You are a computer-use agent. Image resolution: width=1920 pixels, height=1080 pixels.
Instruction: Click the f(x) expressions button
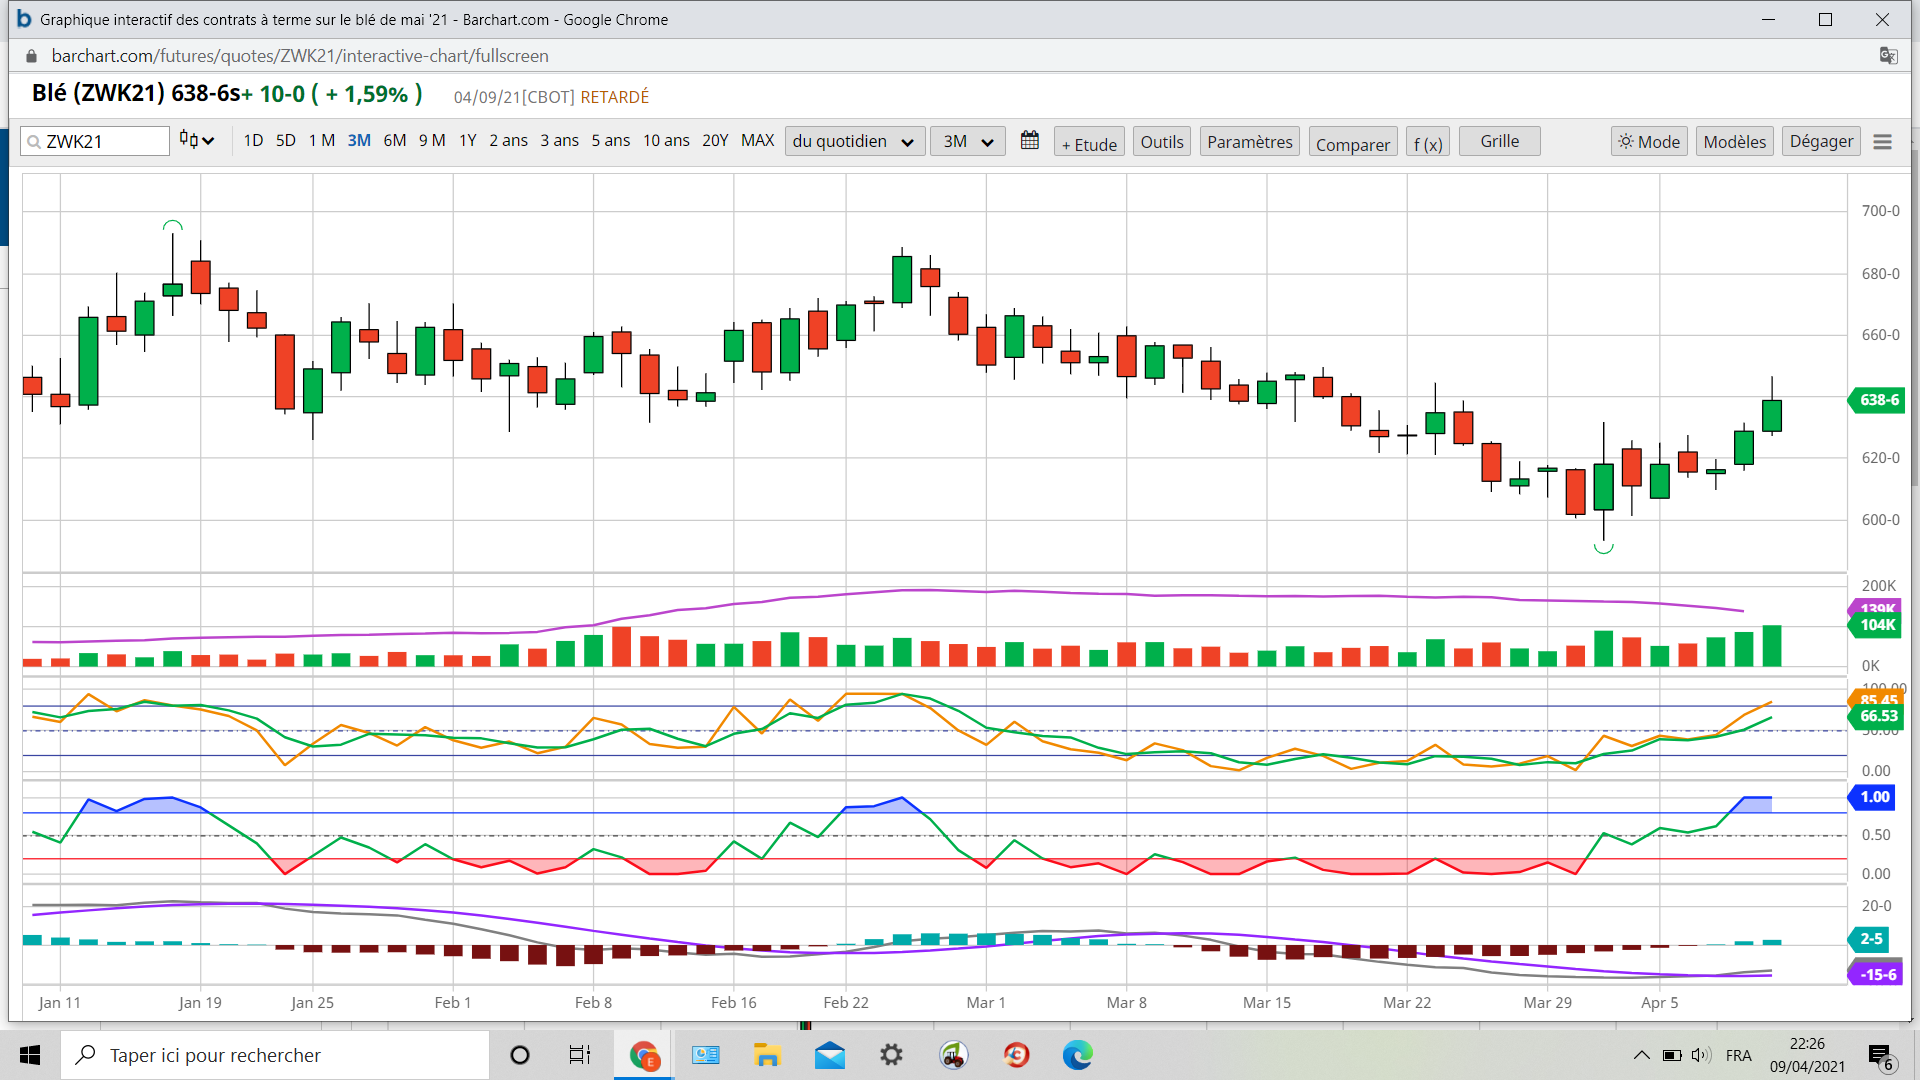click(1427, 143)
